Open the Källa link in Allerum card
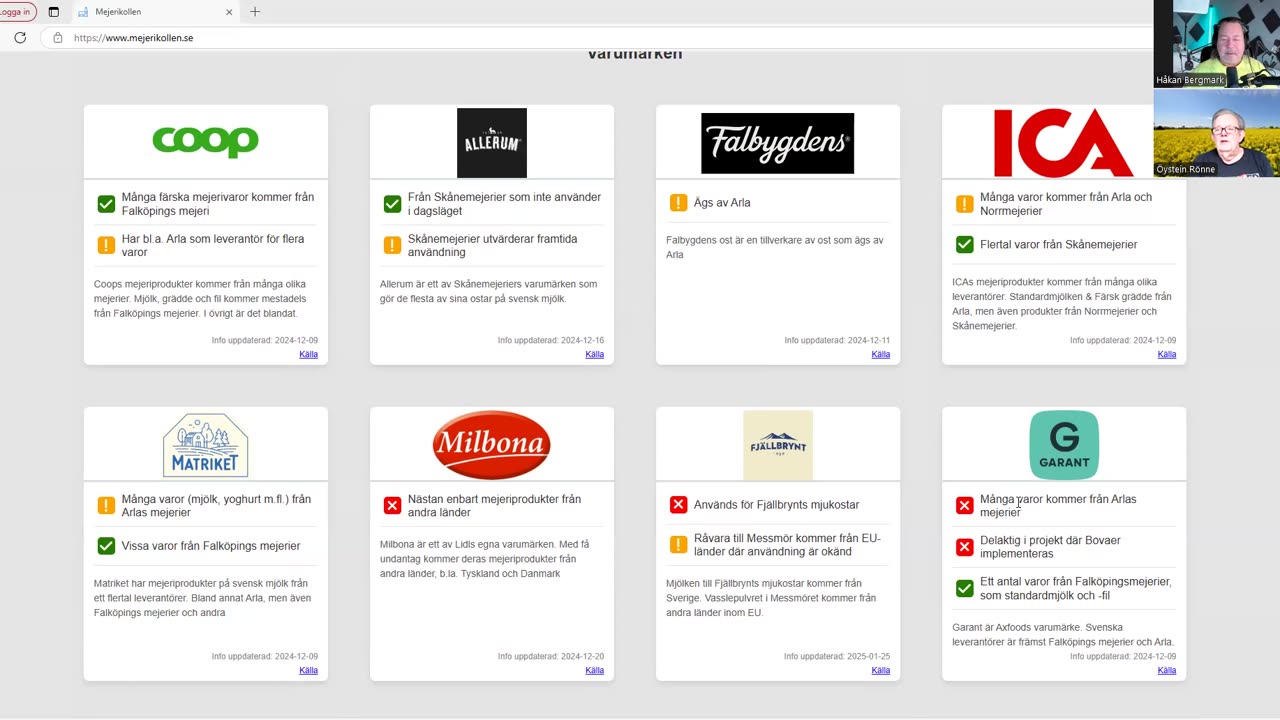 594,354
